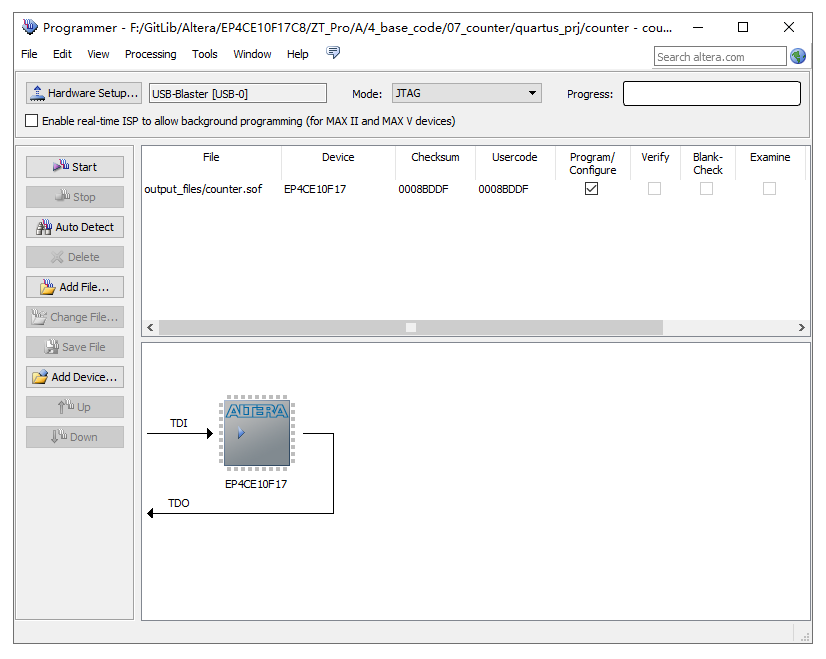Click the Search altera.com field
826x659 pixels.
coord(720,56)
